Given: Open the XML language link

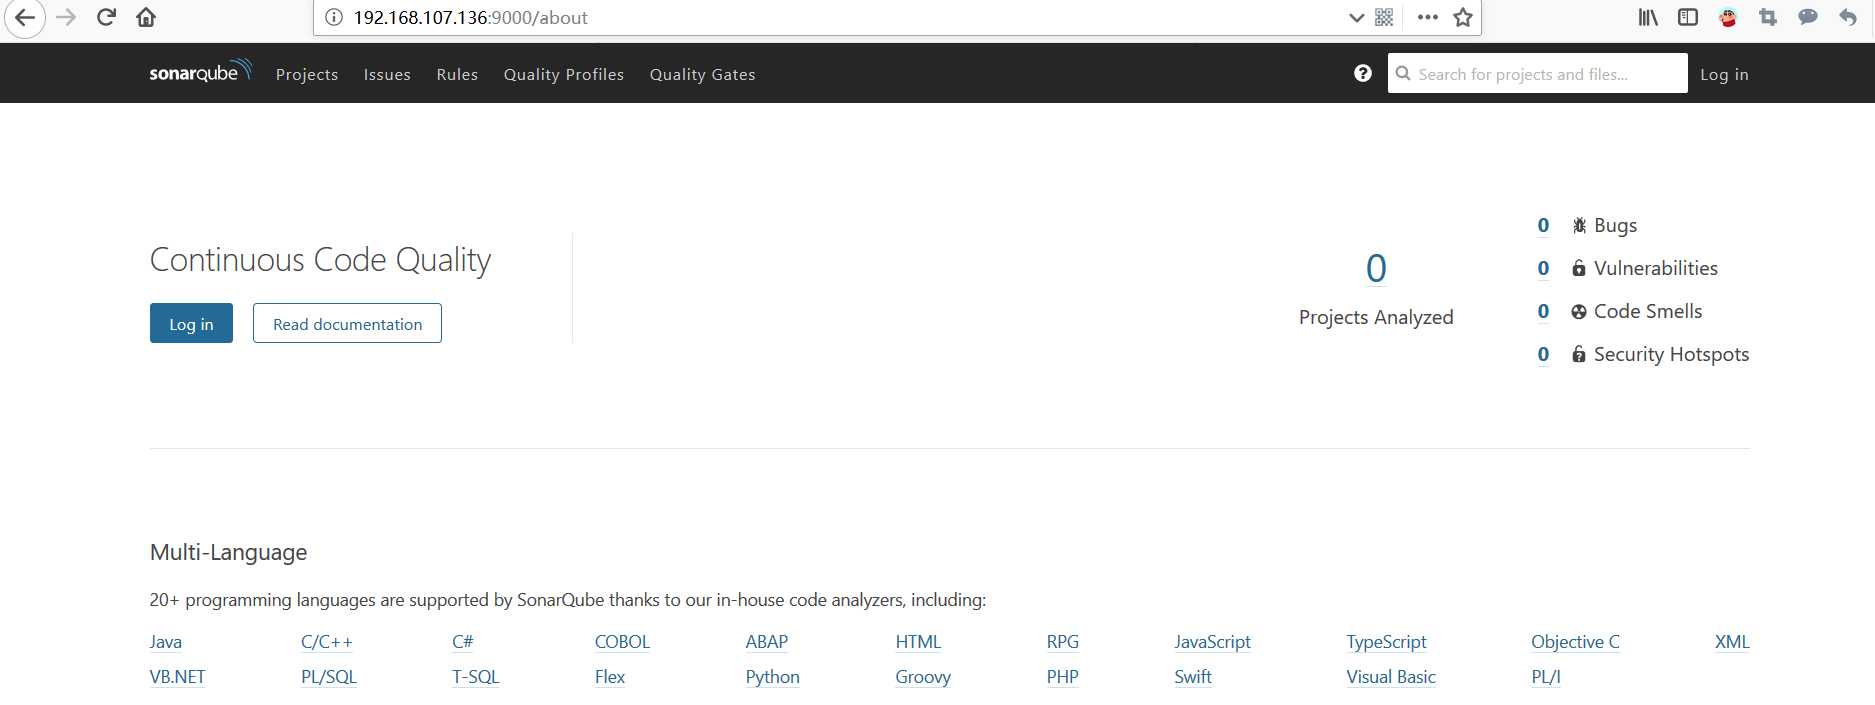Looking at the screenshot, I should pyautogui.click(x=1732, y=642).
